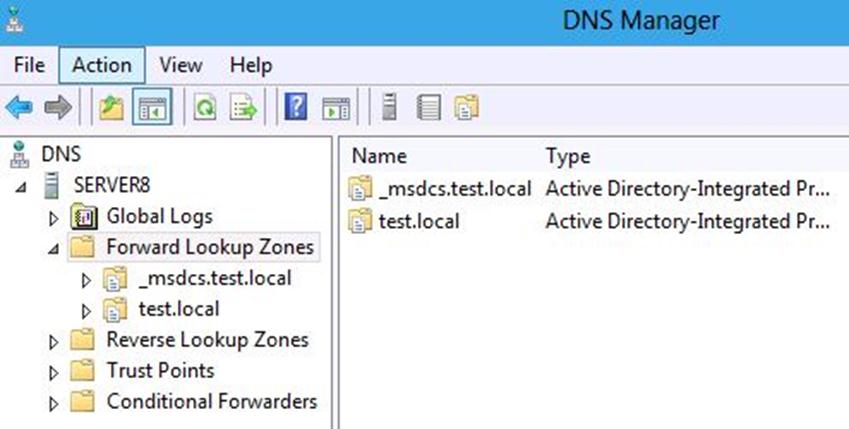Click the record list toolbar icon

429,107
